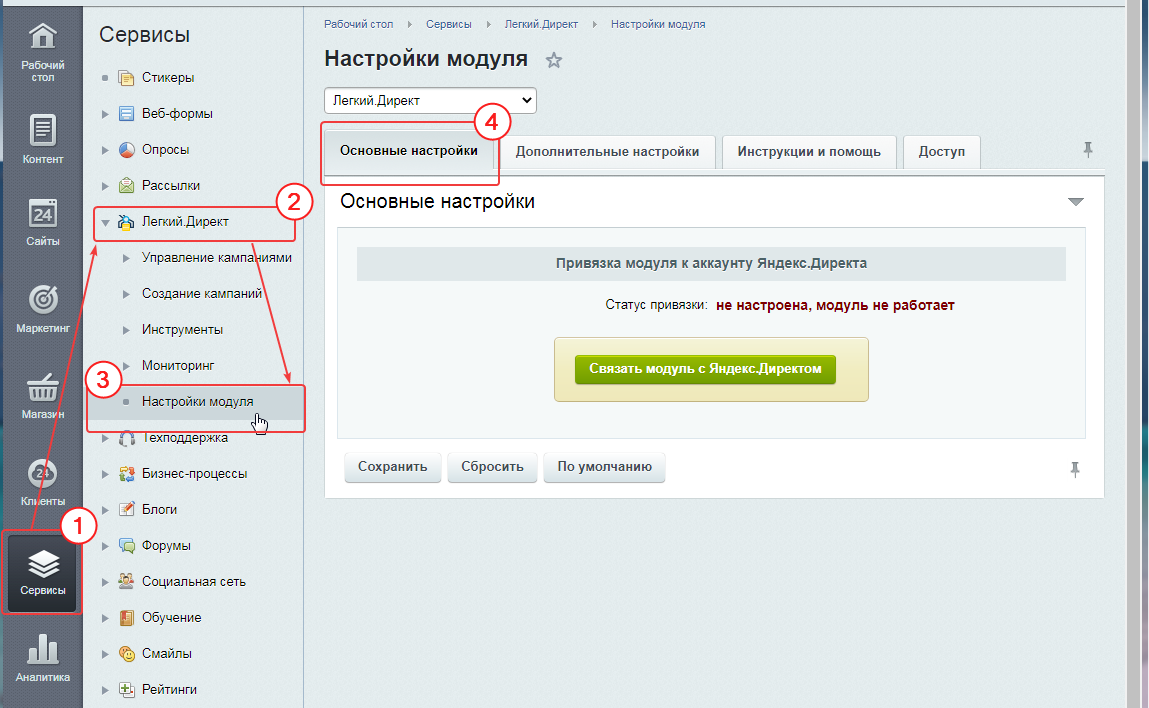Screen dimensions: 1149x708
Task: Open the Сайты sidebar section
Action: 43,222
